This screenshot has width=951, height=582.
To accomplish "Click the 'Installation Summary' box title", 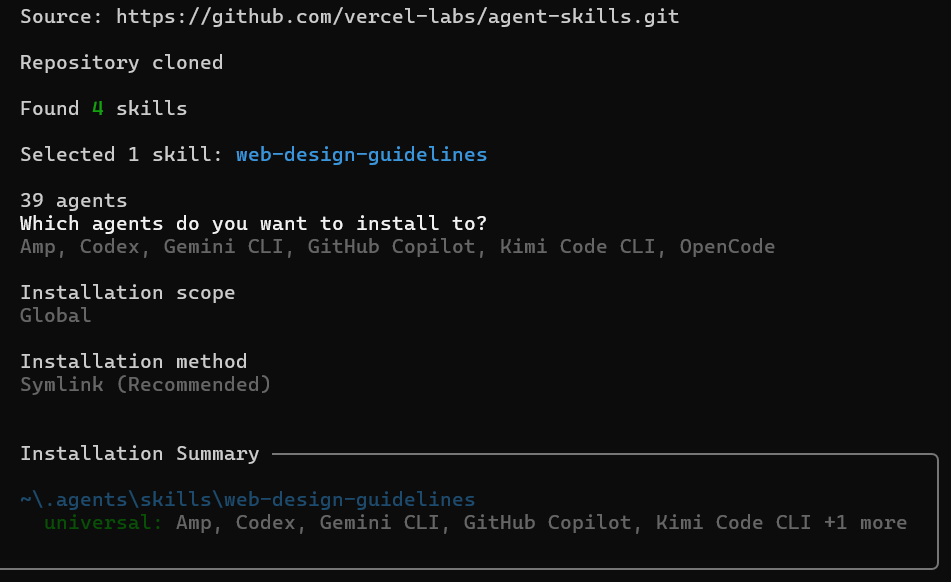I will pyautogui.click(x=139, y=454).
